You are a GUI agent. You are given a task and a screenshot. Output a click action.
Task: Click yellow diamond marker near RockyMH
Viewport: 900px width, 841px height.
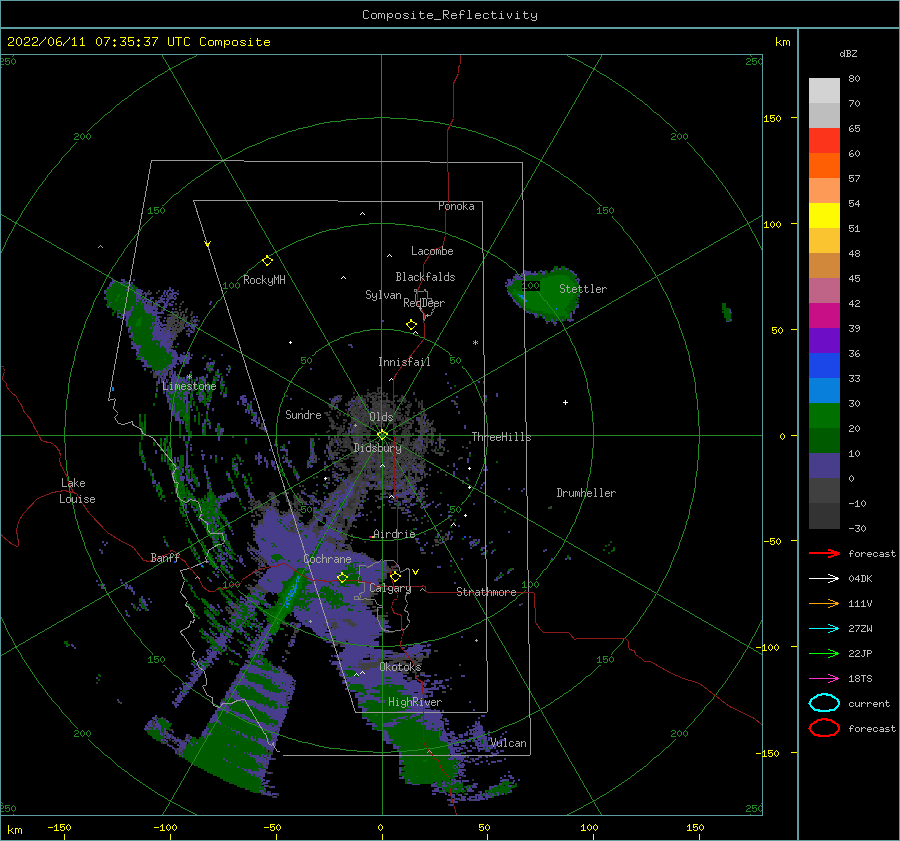267,261
